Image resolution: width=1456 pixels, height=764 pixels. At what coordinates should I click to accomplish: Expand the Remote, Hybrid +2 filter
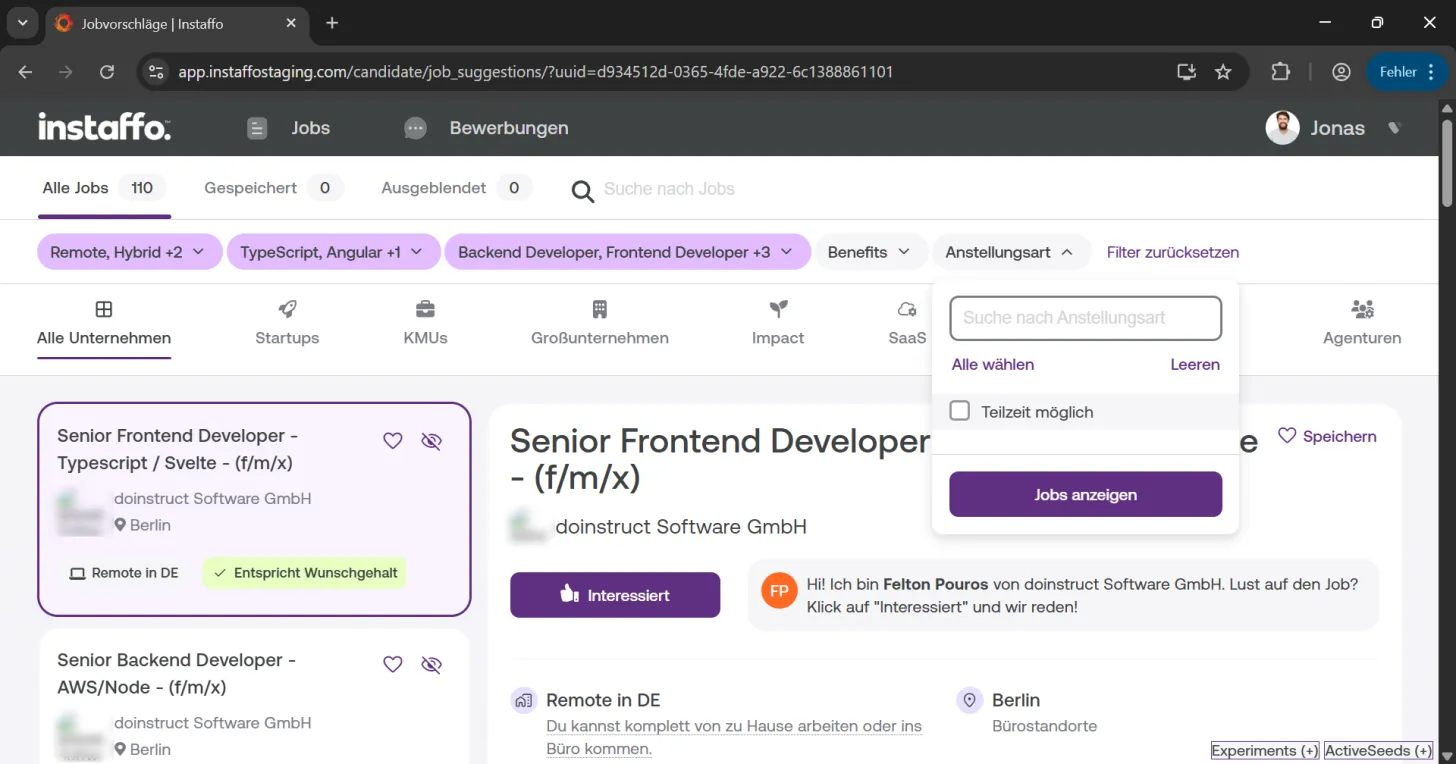(x=129, y=252)
